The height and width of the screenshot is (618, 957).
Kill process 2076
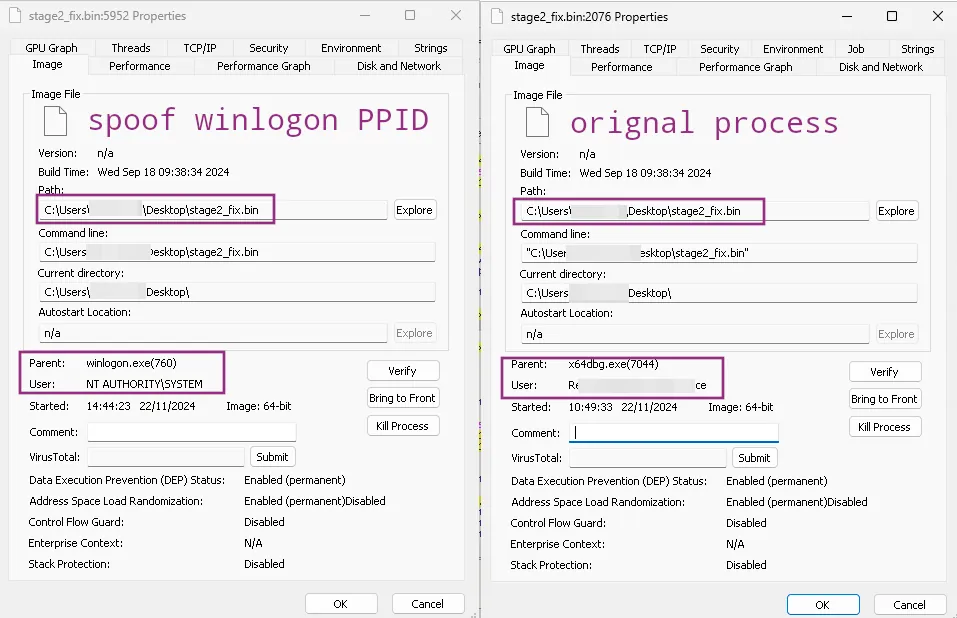tap(884, 427)
